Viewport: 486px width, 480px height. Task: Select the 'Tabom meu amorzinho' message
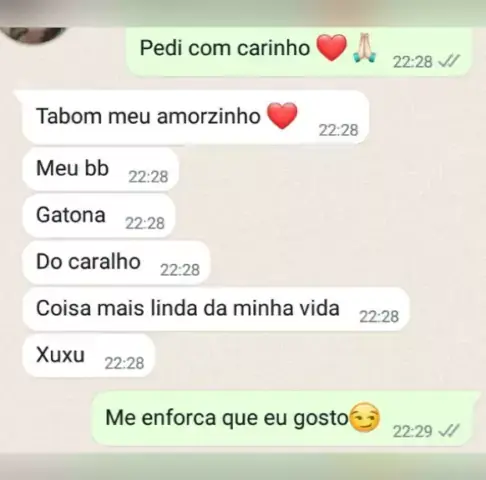coord(195,117)
